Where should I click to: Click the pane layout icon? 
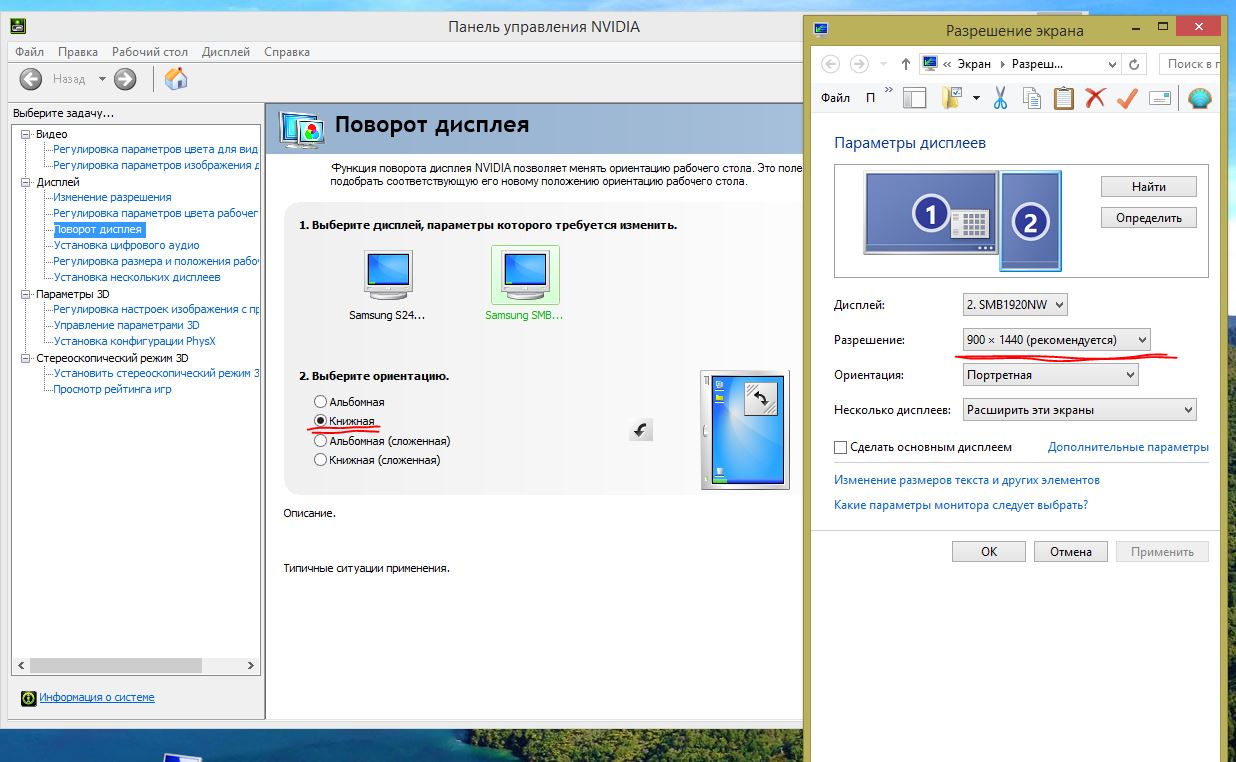point(915,98)
